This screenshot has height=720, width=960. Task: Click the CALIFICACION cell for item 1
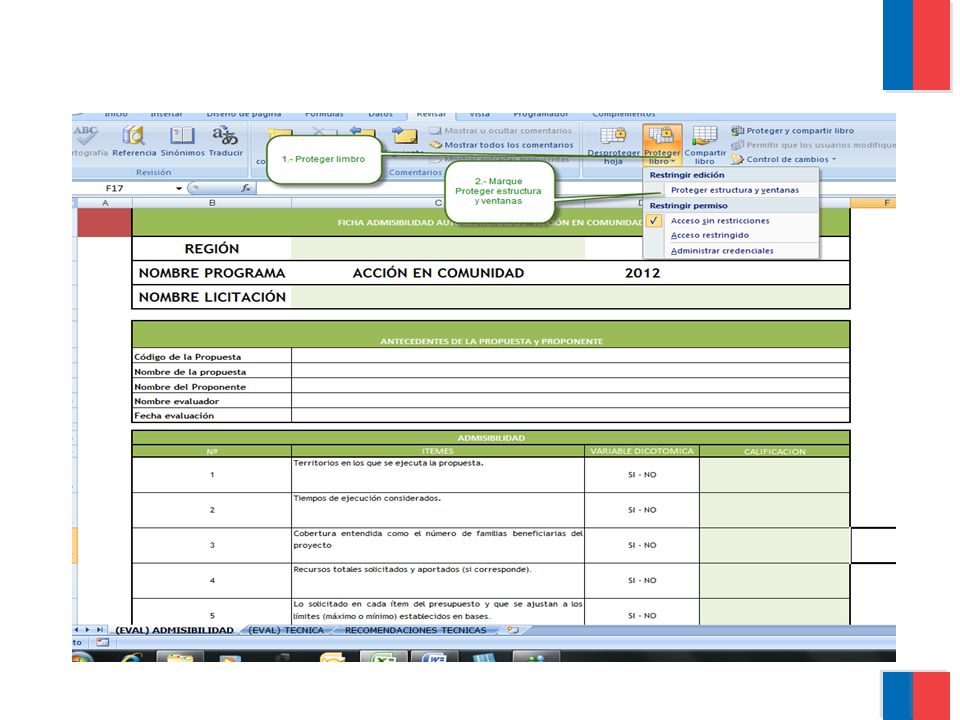[x=774, y=474]
